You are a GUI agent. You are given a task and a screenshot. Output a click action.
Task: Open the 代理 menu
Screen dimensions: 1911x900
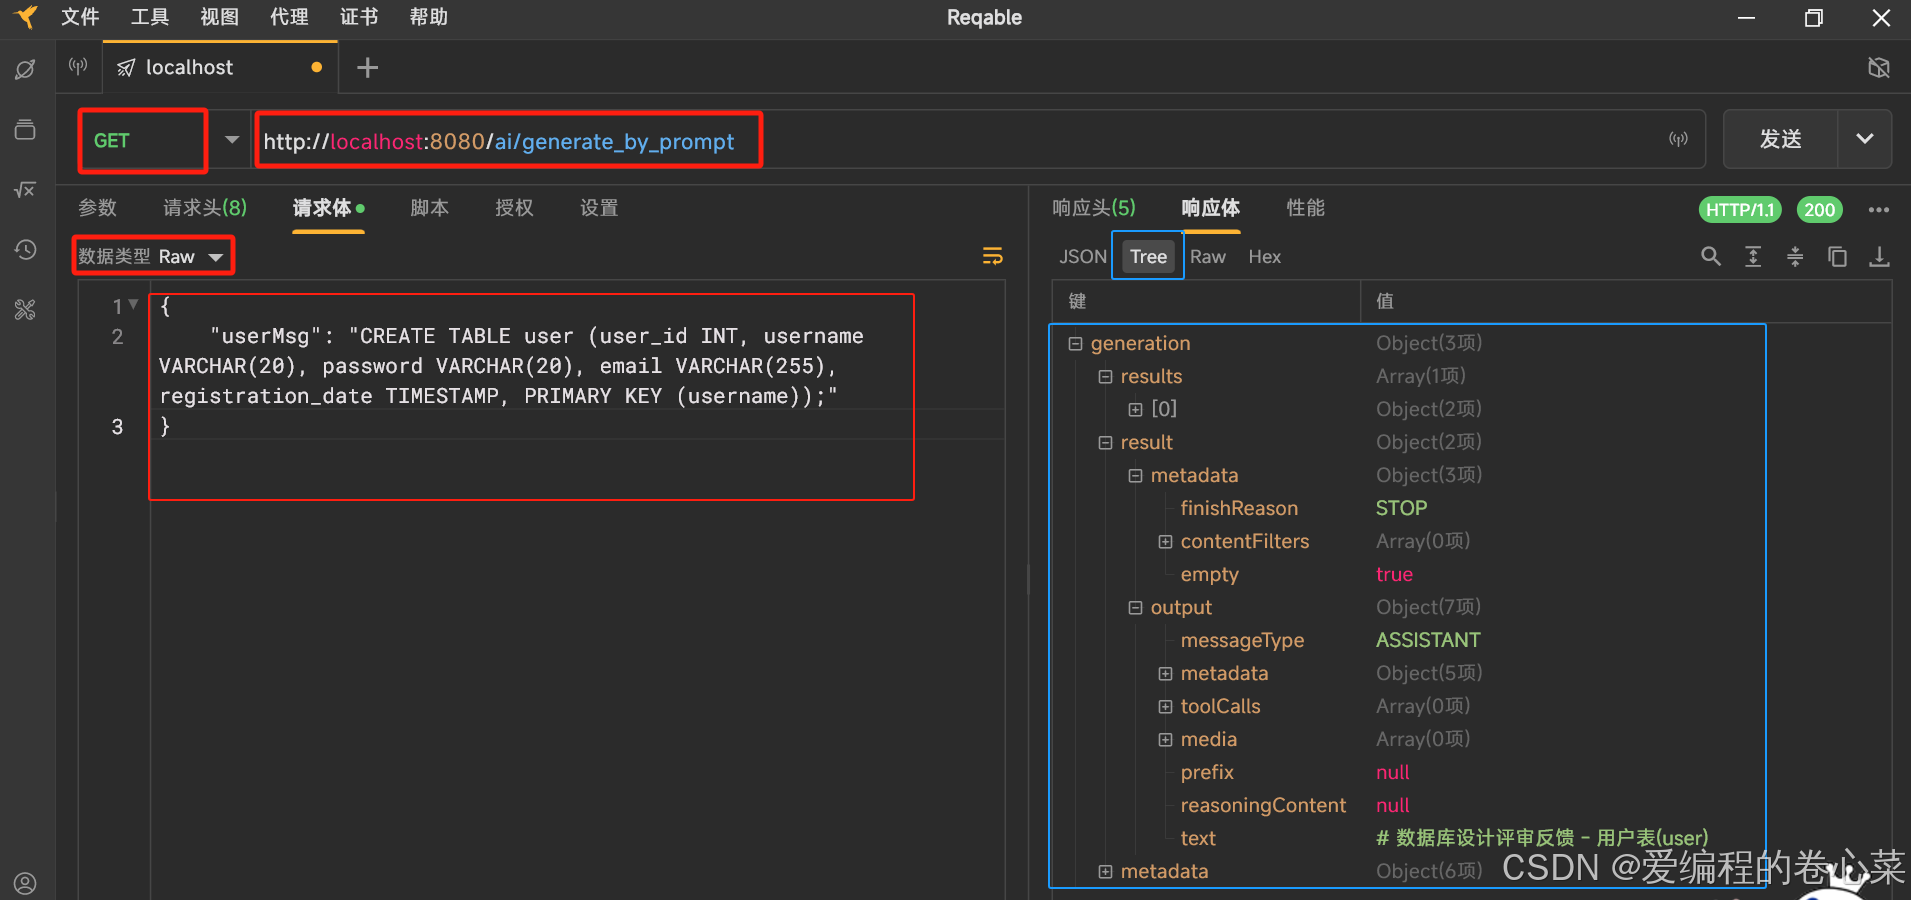[289, 17]
